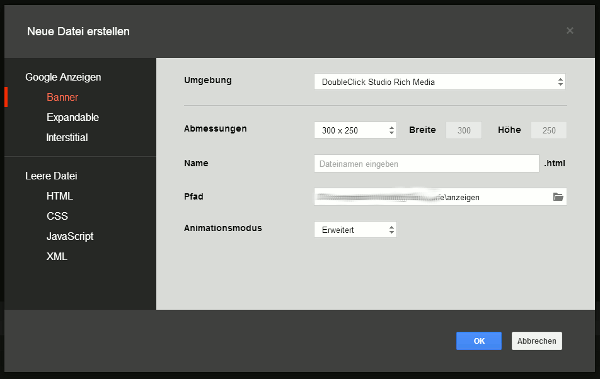Click the Pfad label
Screen dimensions: 600x379
pos(194,196)
